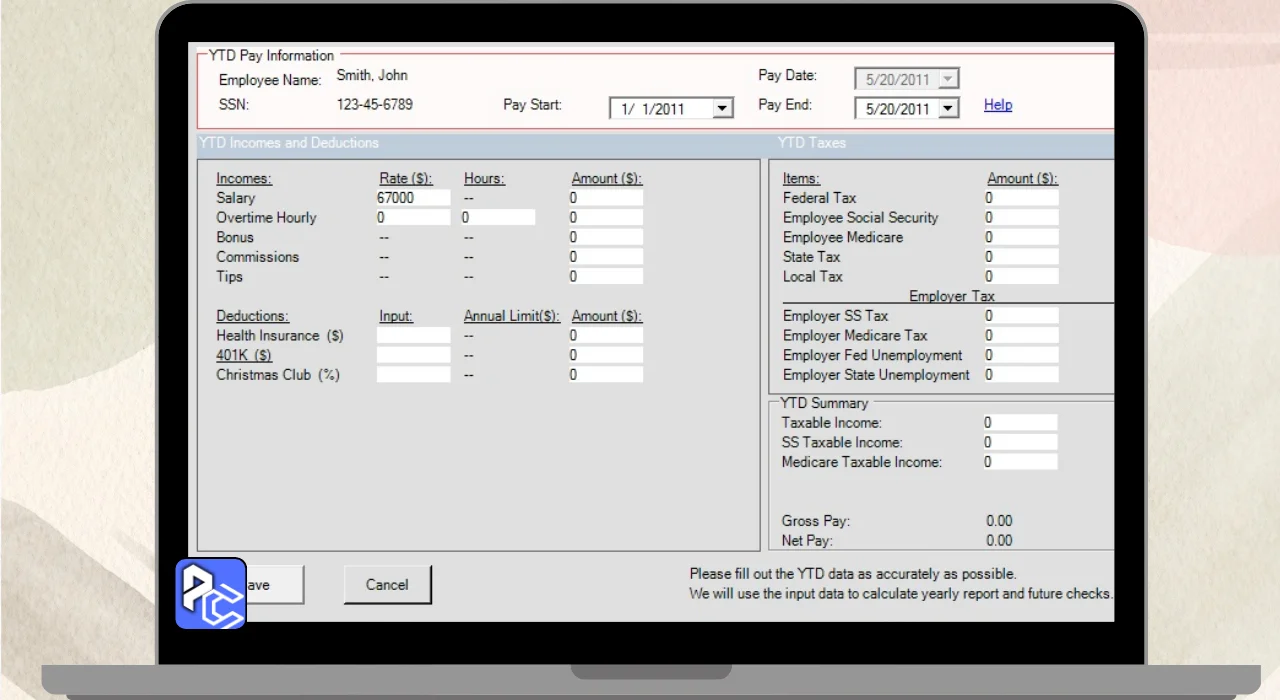Select the Employer Fed Unemployment field

1020,355
